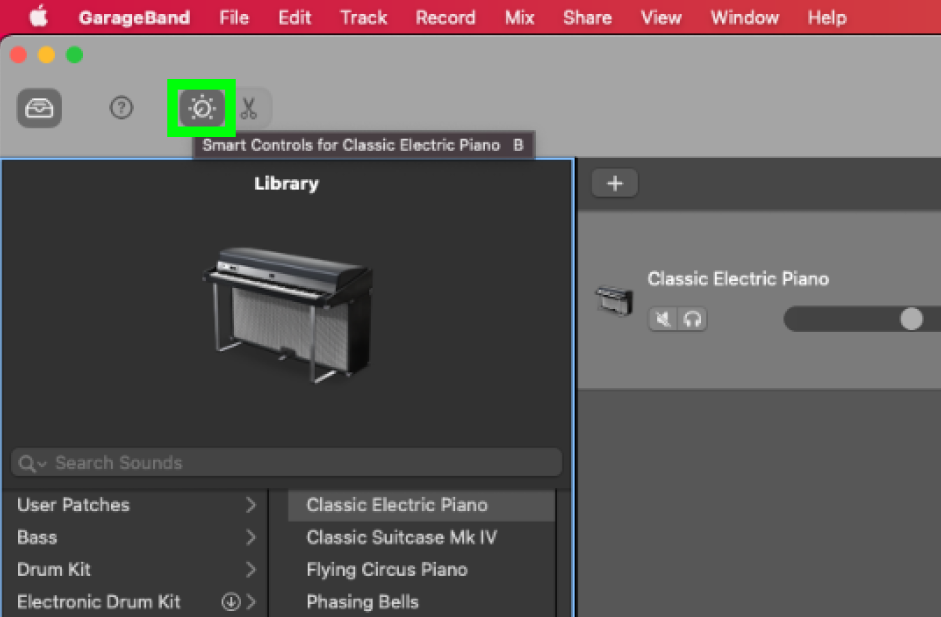Click the Search Sounds field

pyautogui.click(x=286, y=463)
